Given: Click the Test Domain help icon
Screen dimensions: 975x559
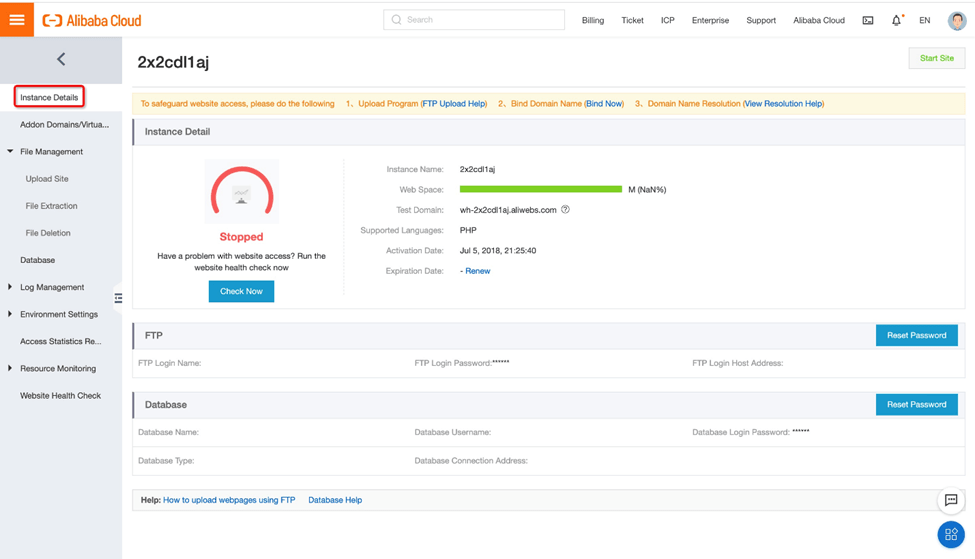Looking at the screenshot, I should 565,210.
